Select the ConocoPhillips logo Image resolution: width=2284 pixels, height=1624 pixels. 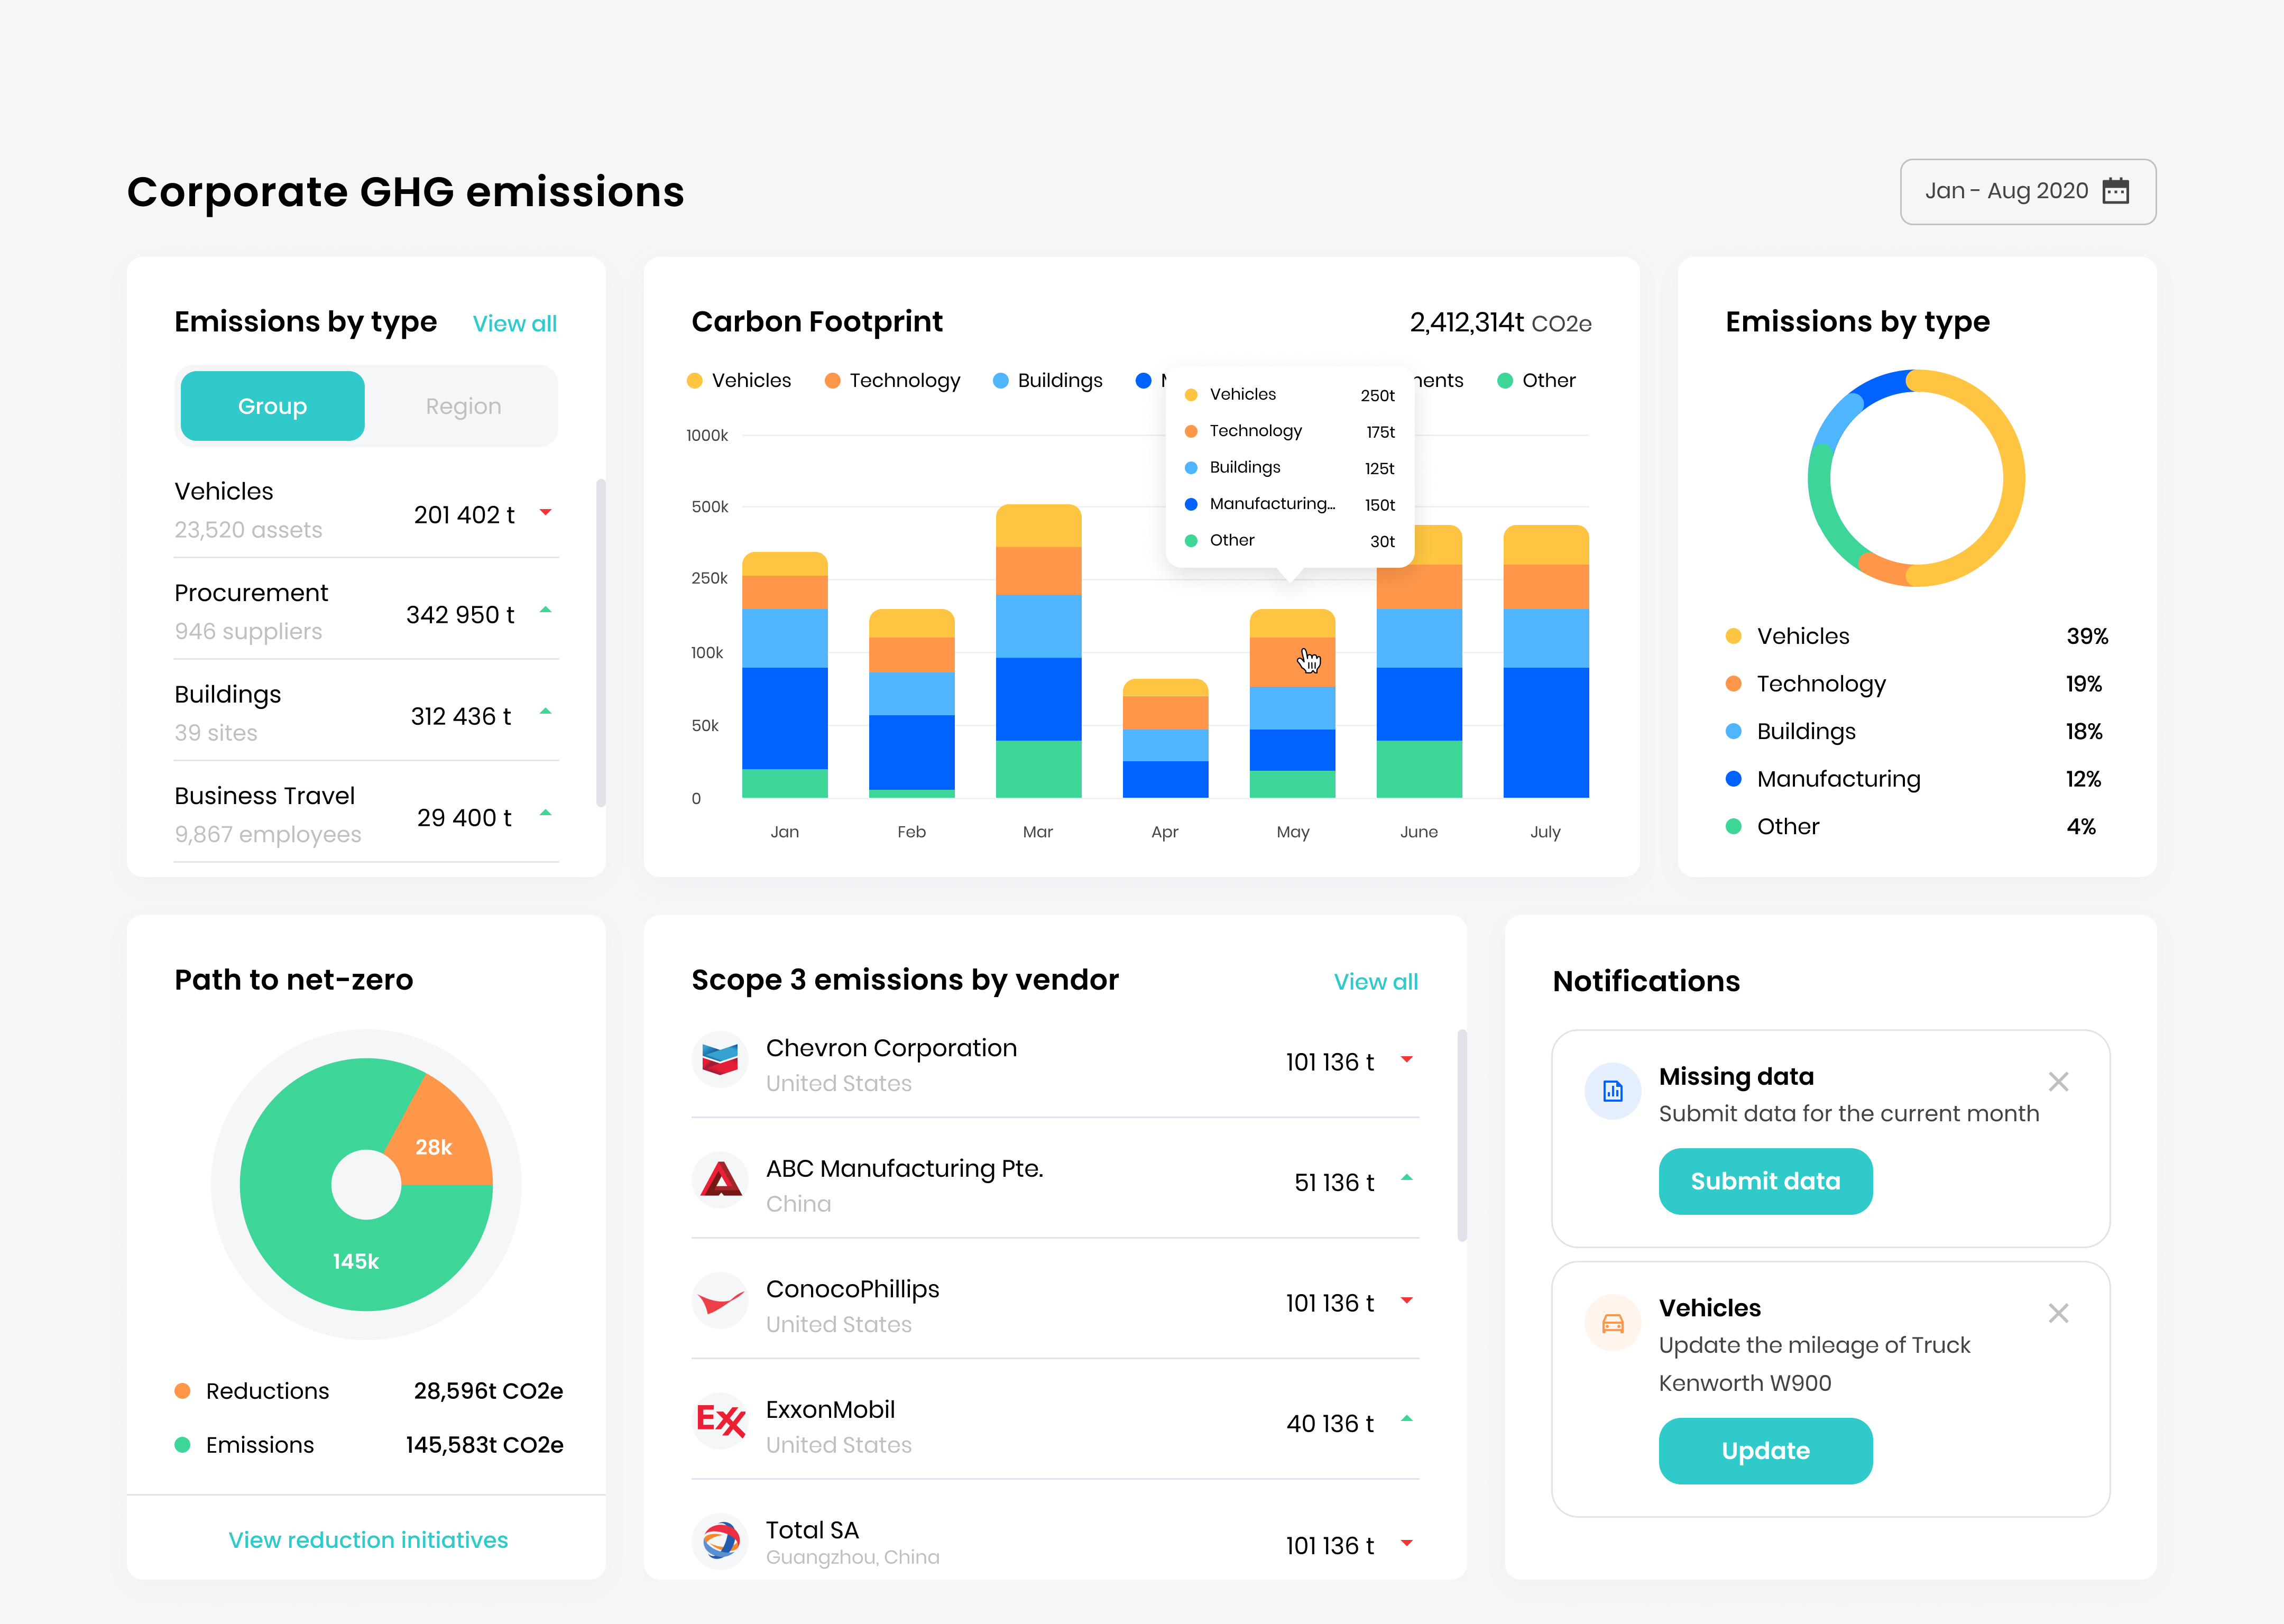[719, 1301]
